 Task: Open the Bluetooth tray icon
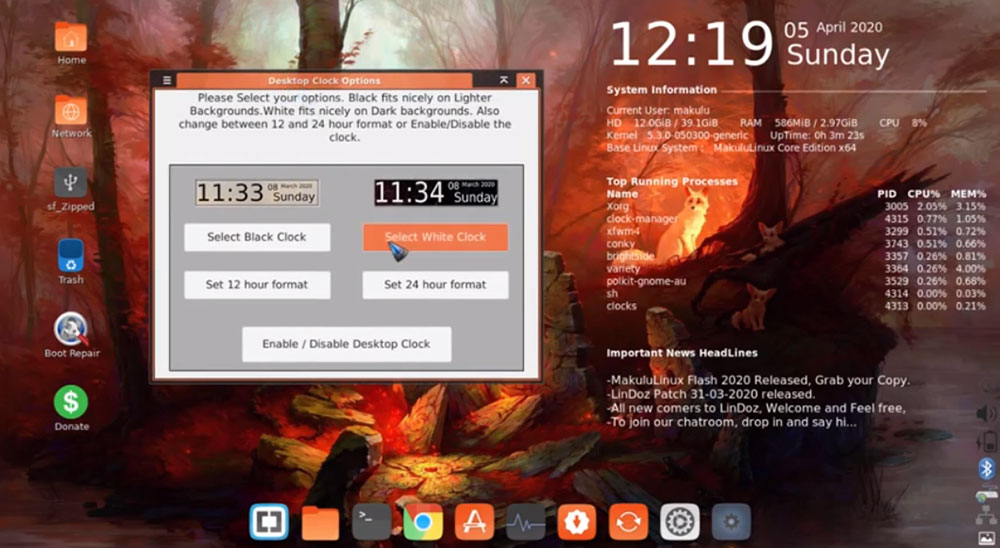coord(987,469)
